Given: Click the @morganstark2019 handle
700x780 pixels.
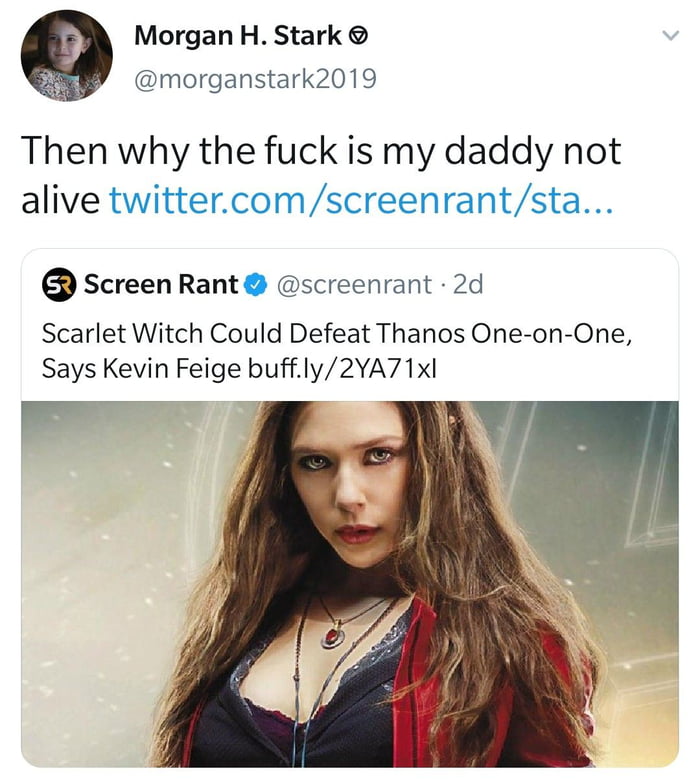Looking at the screenshot, I should tap(255, 78).
